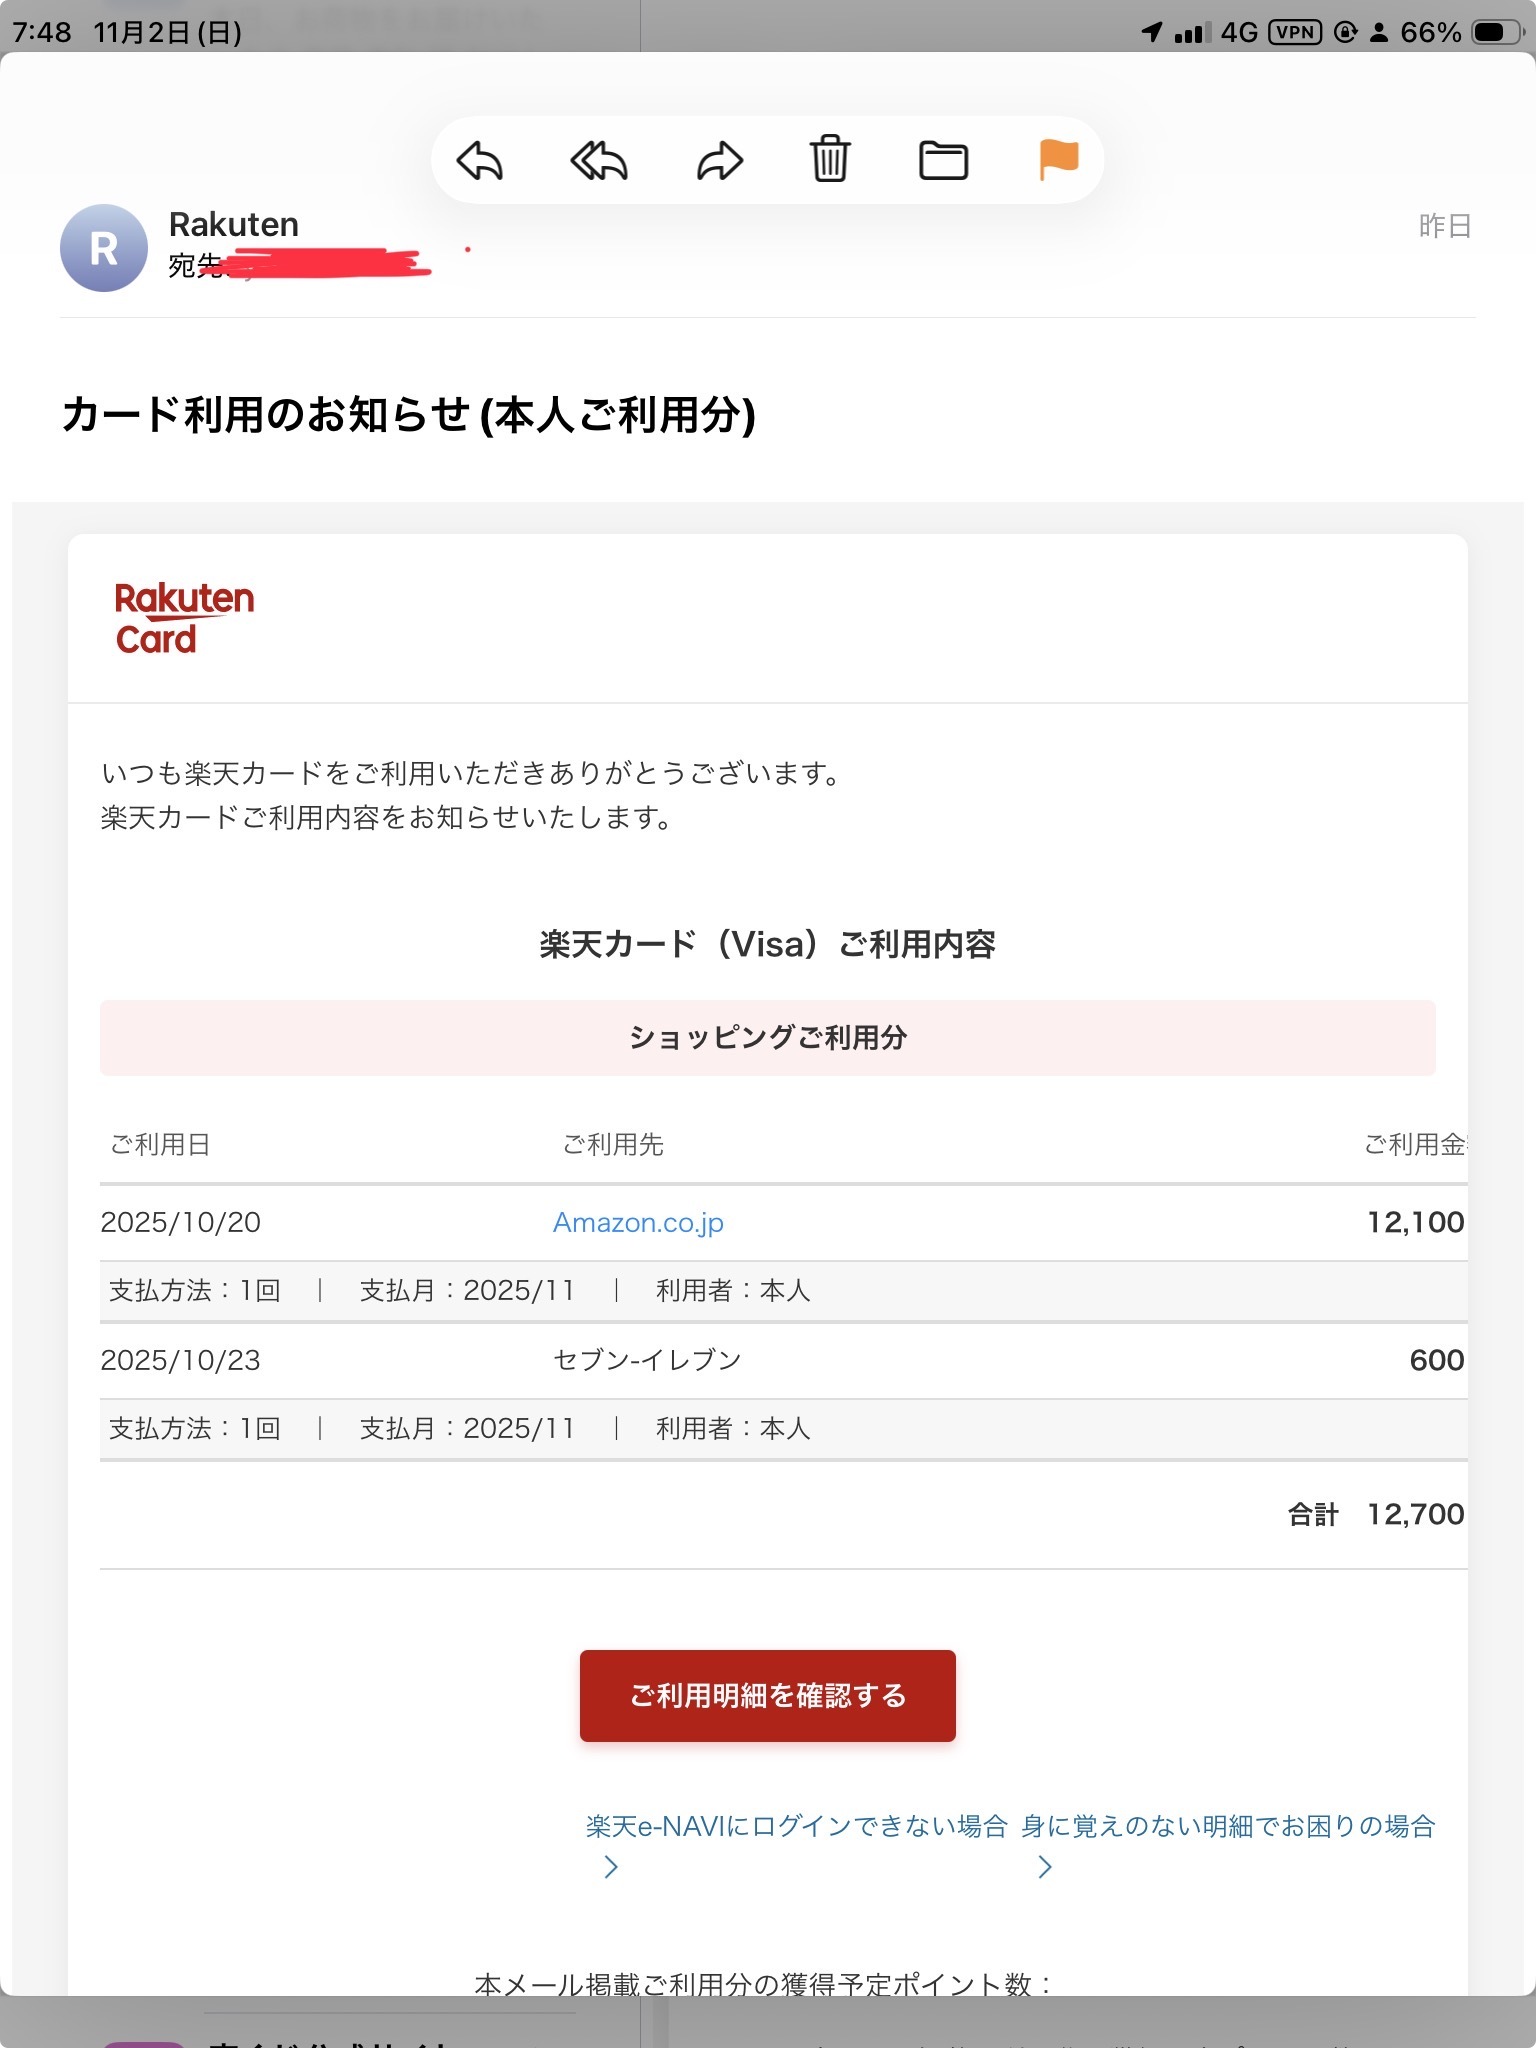Open the Amazon.co.jp merchant link

click(638, 1222)
